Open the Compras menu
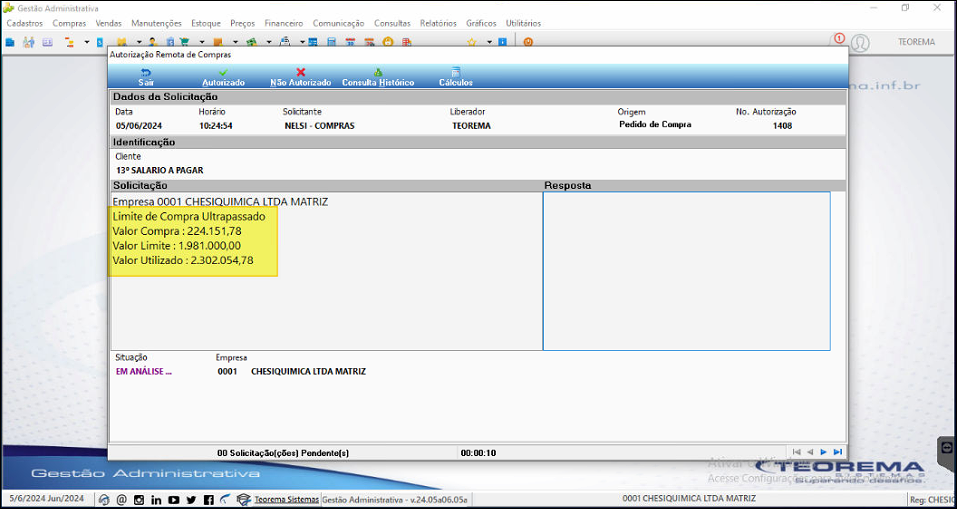Image resolution: width=957 pixels, height=509 pixels. [x=69, y=23]
